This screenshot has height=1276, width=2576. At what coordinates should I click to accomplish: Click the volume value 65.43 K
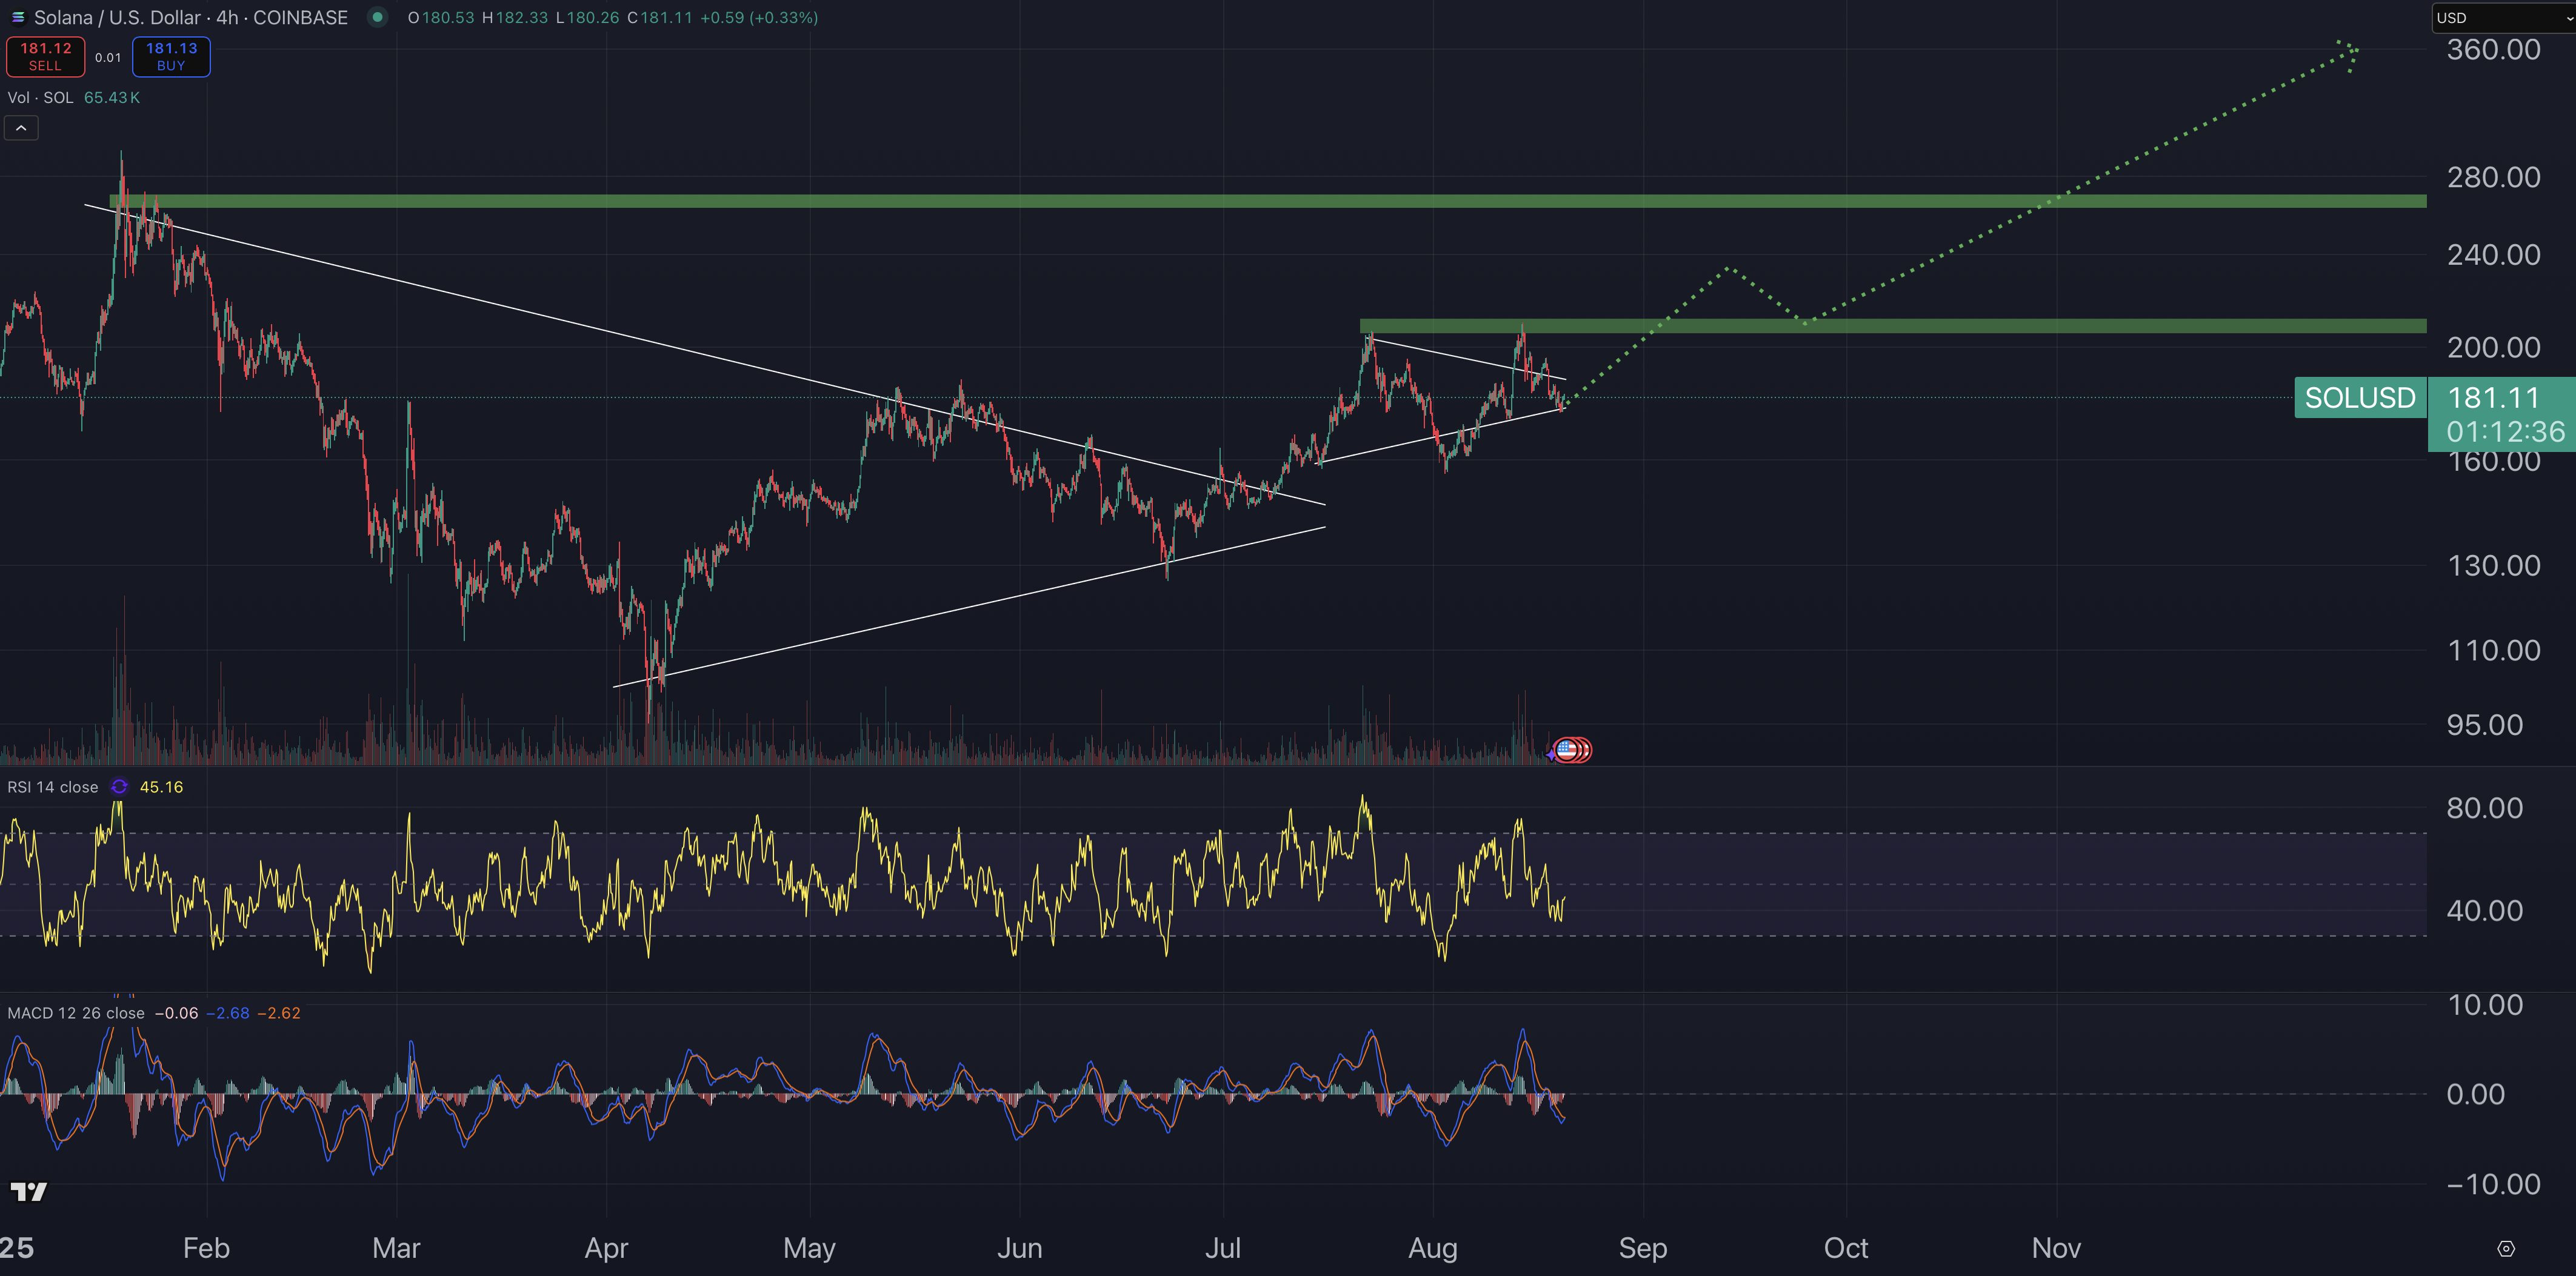[x=112, y=97]
